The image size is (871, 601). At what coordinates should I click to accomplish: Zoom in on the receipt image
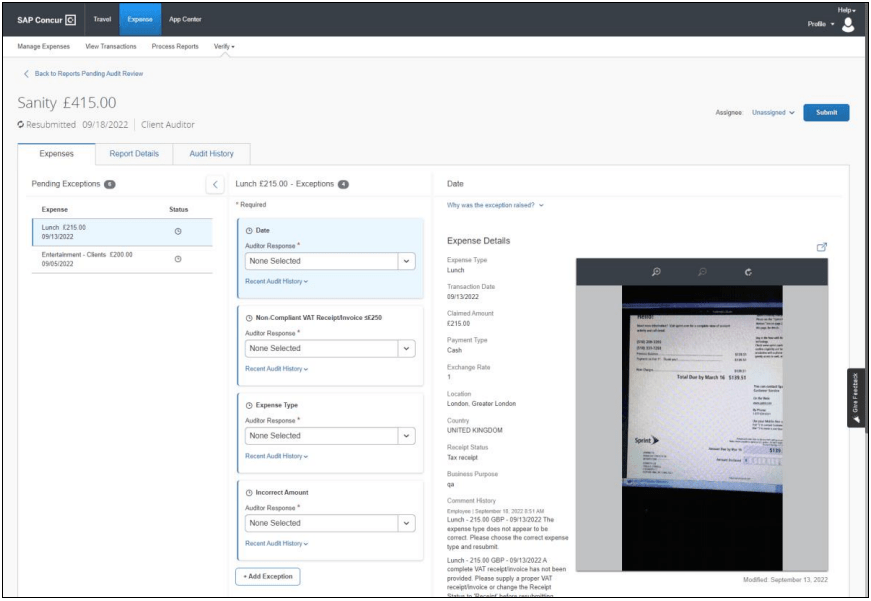tap(656, 272)
